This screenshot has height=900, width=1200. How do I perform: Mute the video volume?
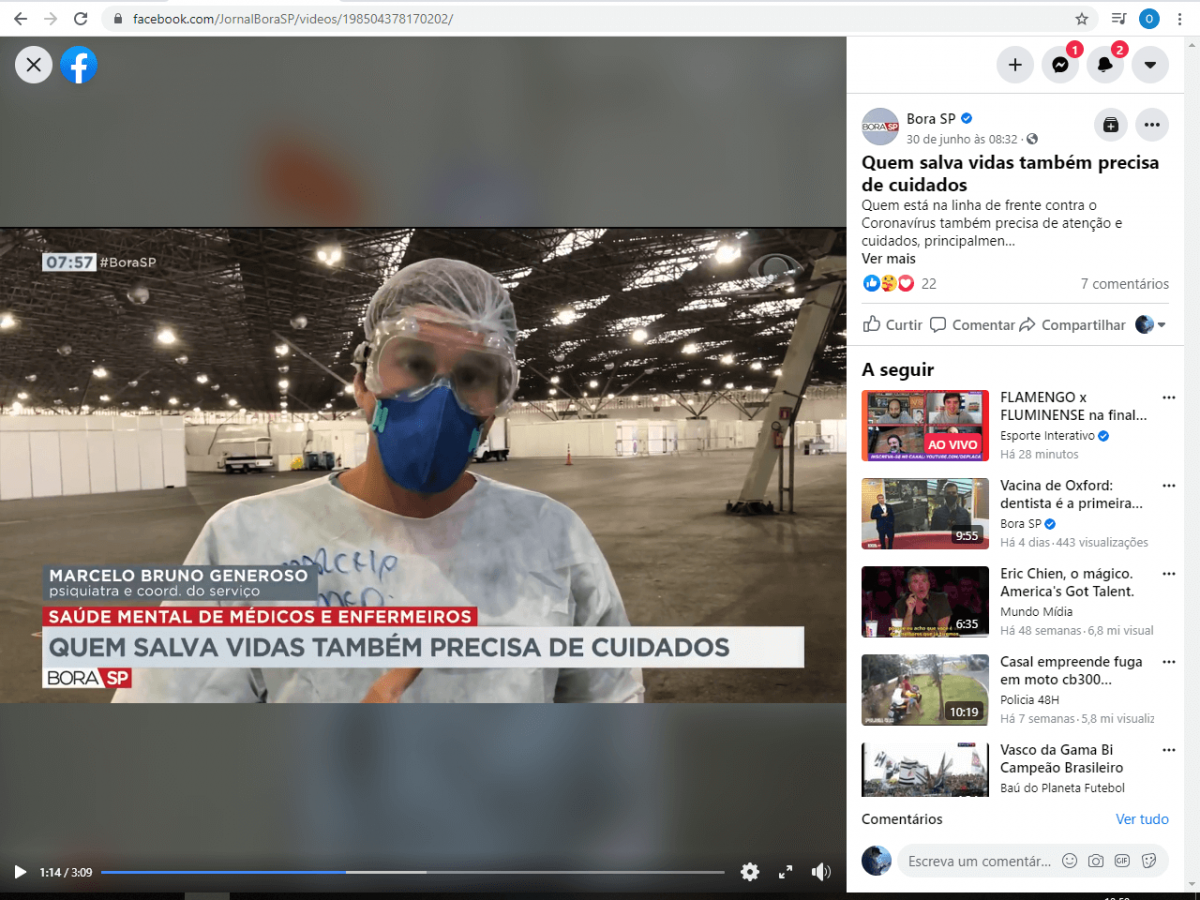[x=821, y=872]
